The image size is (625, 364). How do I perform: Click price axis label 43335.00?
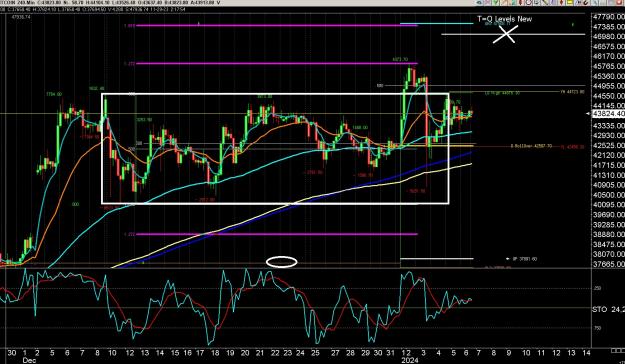pos(609,126)
